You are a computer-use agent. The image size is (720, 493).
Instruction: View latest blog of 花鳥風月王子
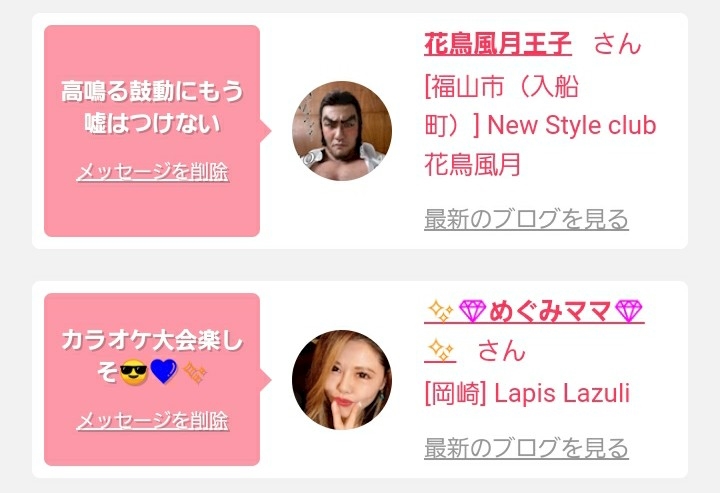(526, 219)
